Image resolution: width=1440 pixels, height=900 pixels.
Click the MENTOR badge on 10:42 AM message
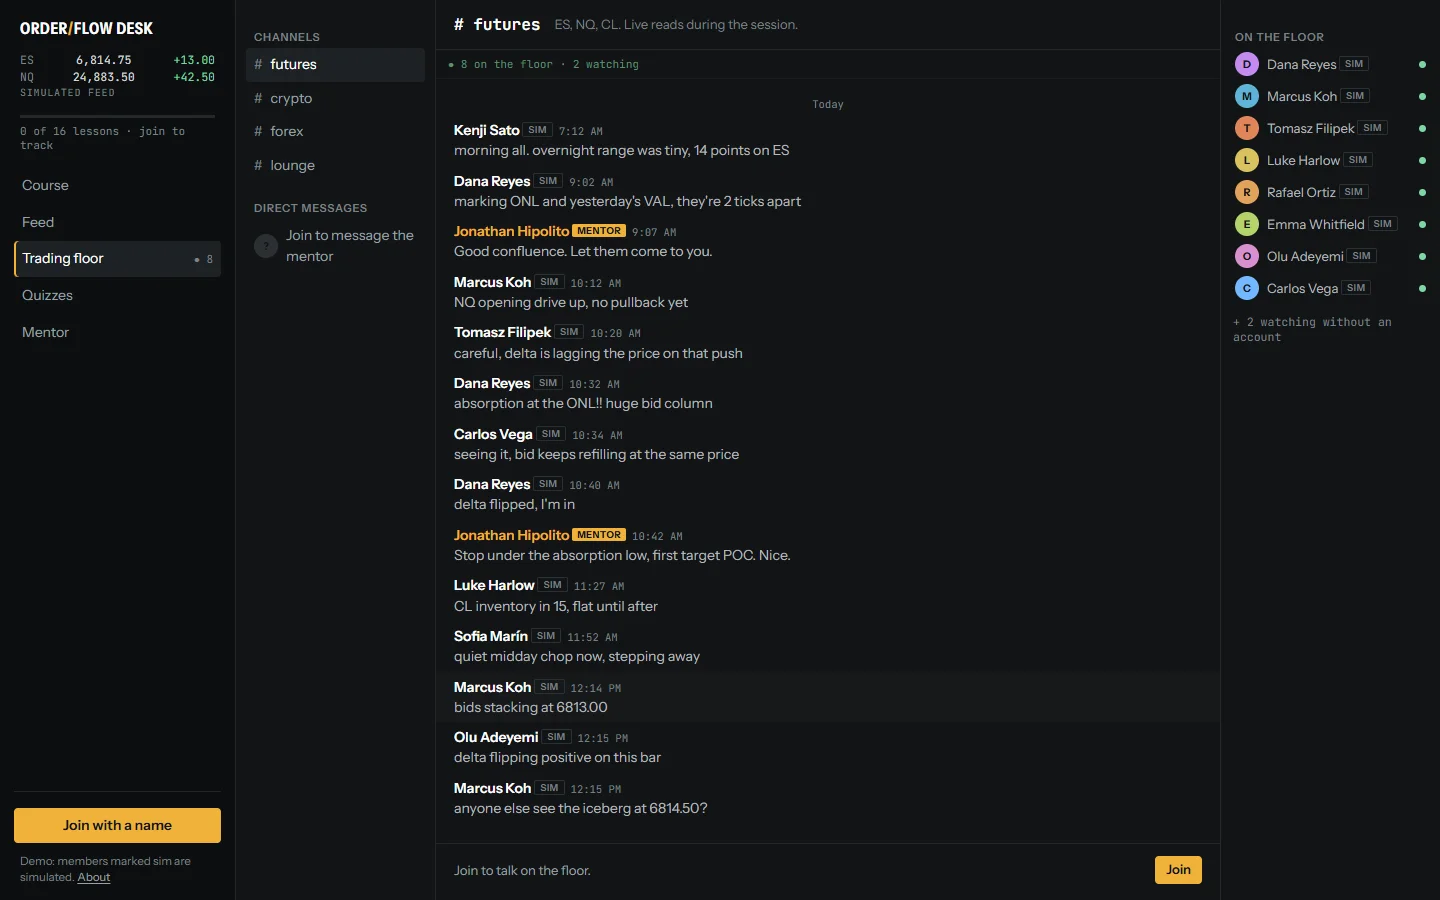point(599,535)
